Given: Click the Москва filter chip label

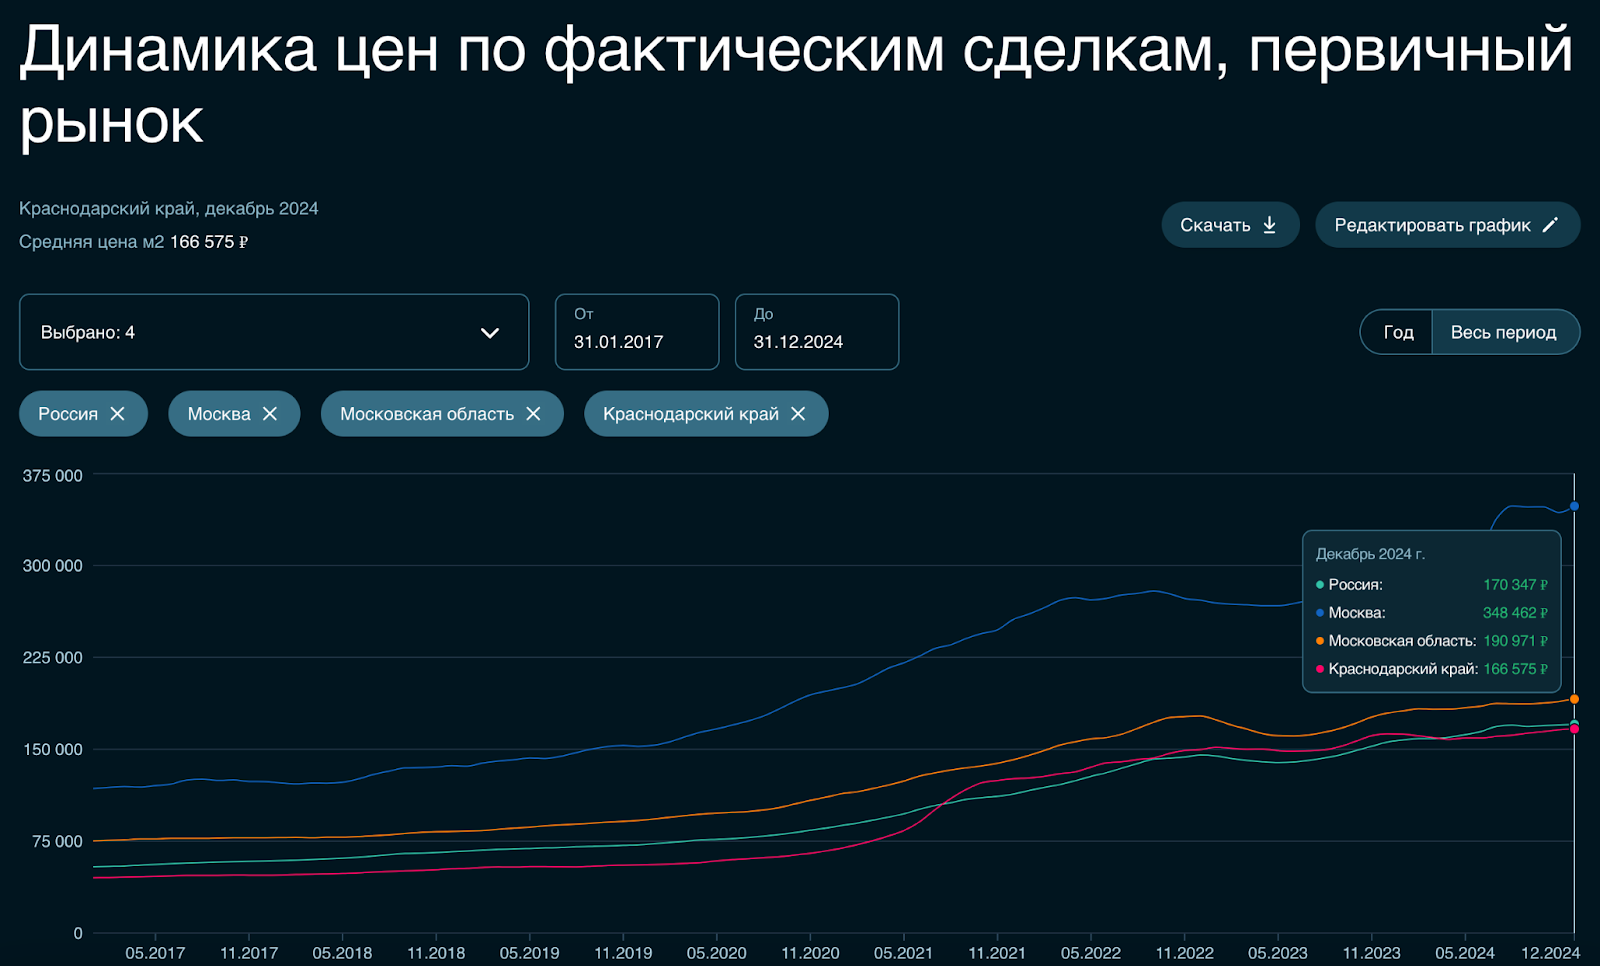Looking at the screenshot, I should pyautogui.click(x=219, y=414).
